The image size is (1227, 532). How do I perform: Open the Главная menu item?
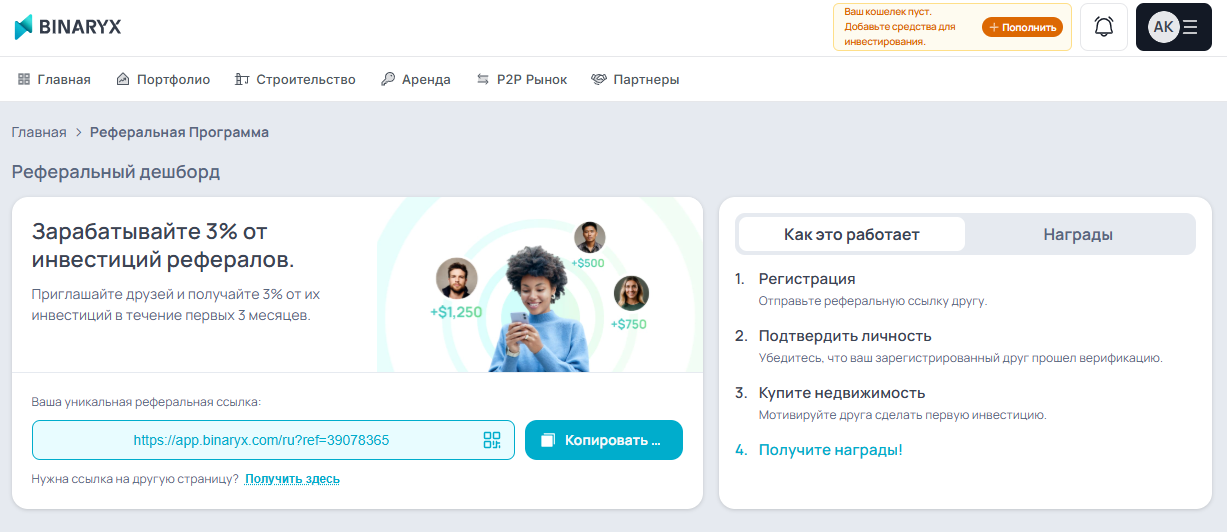(54, 79)
